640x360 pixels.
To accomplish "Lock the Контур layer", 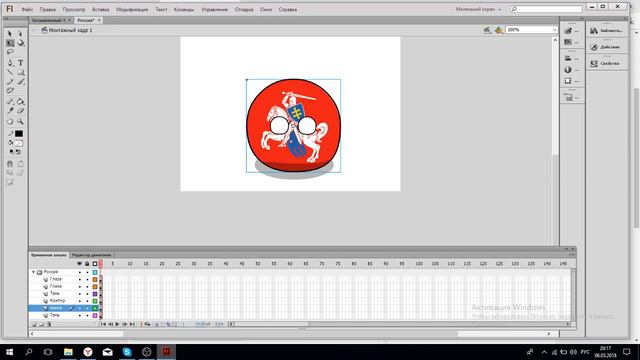I will (x=87, y=301).
